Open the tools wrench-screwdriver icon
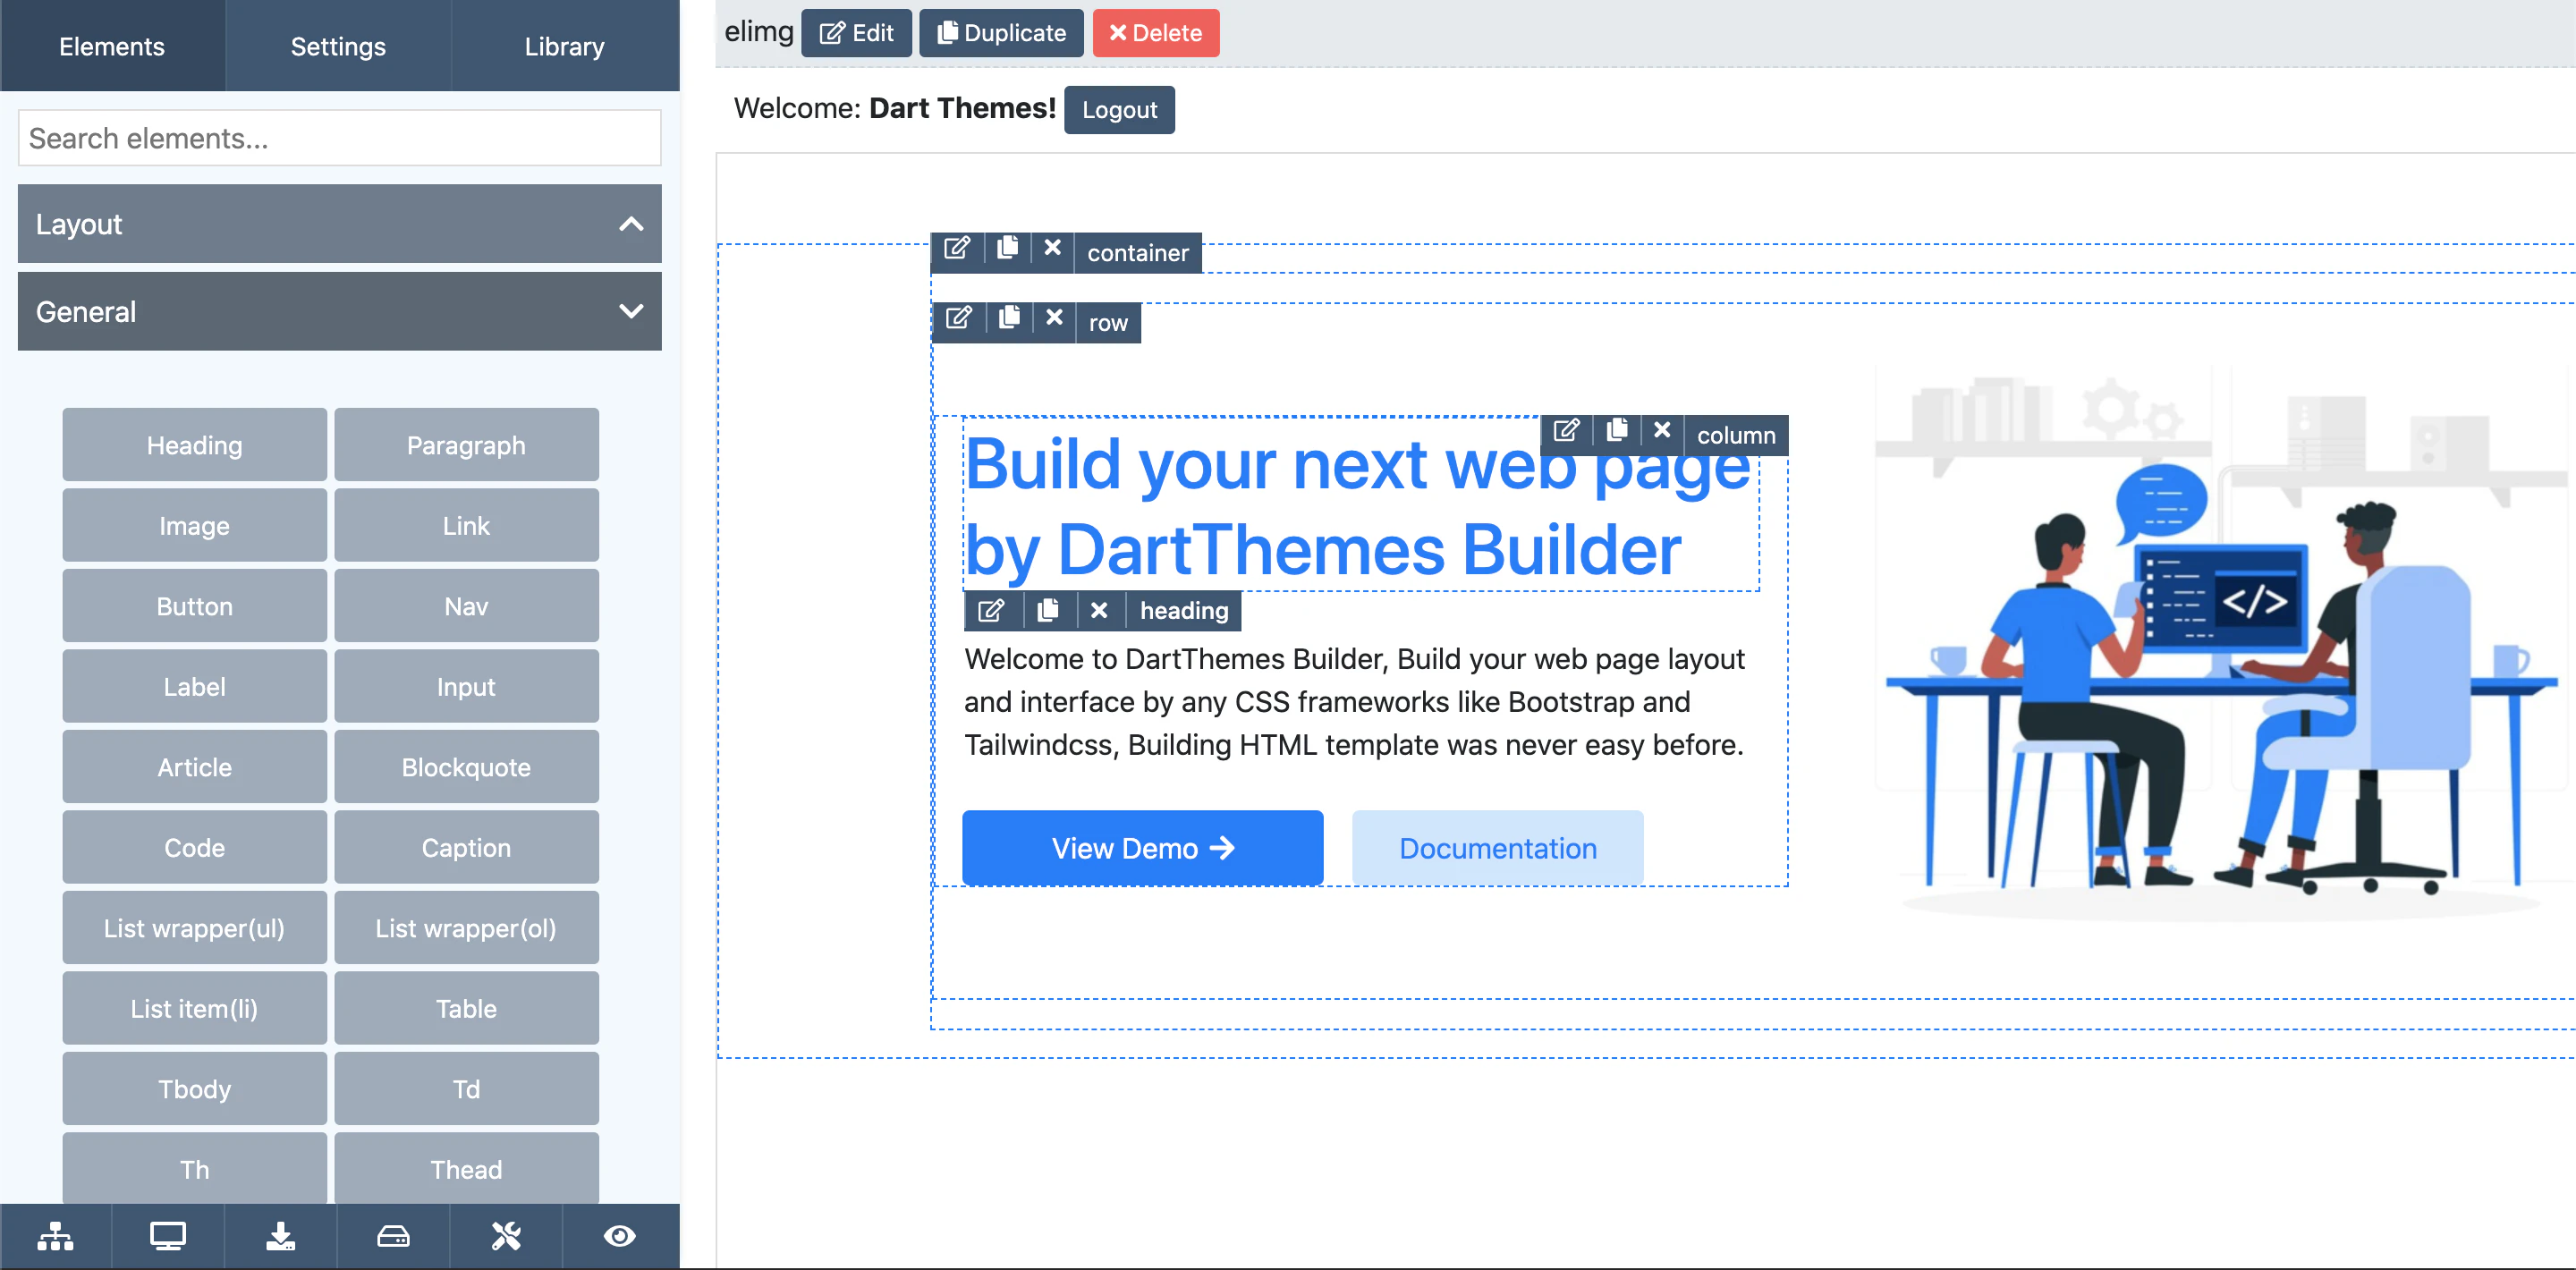This screenshot has height=1270, width=2576. pyautogui.click(x=506, y=1237)
